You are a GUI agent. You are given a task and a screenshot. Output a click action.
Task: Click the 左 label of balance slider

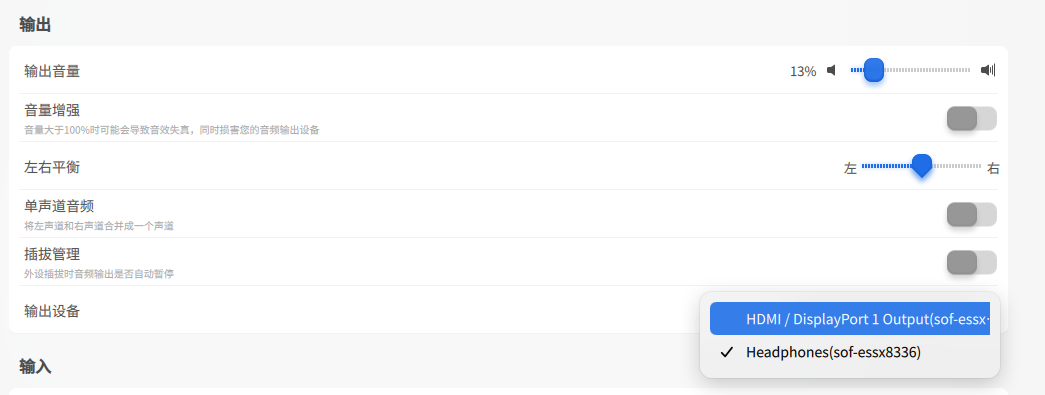(x=850, y=169)
